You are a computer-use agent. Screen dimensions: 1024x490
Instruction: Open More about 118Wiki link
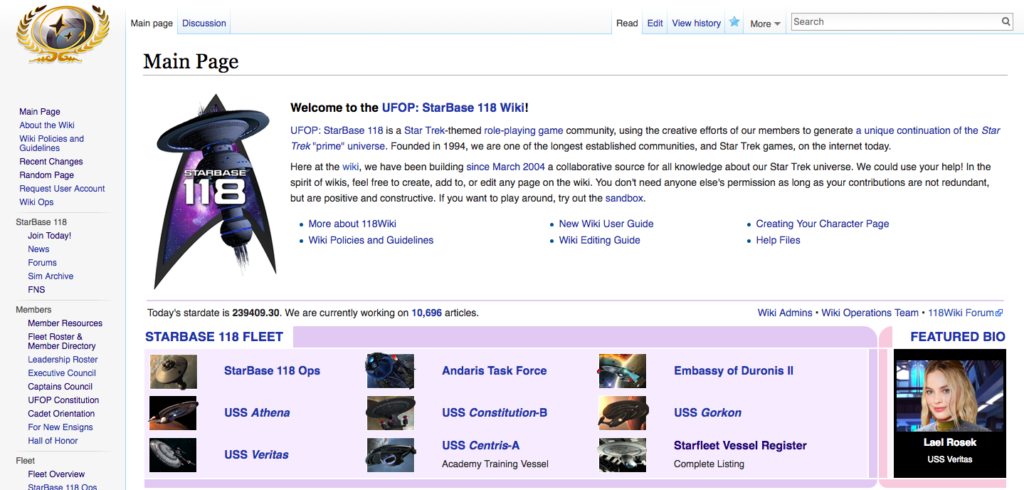tap(352, 223)
